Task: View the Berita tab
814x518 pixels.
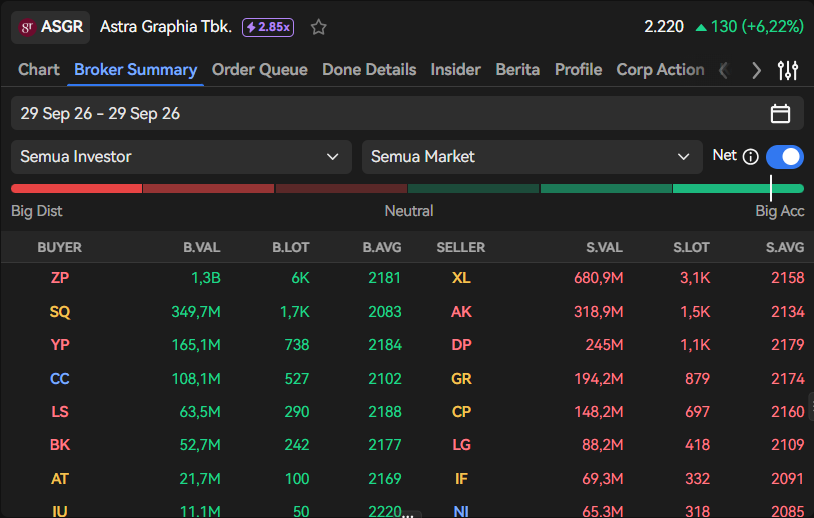Action: coord(518,70)
